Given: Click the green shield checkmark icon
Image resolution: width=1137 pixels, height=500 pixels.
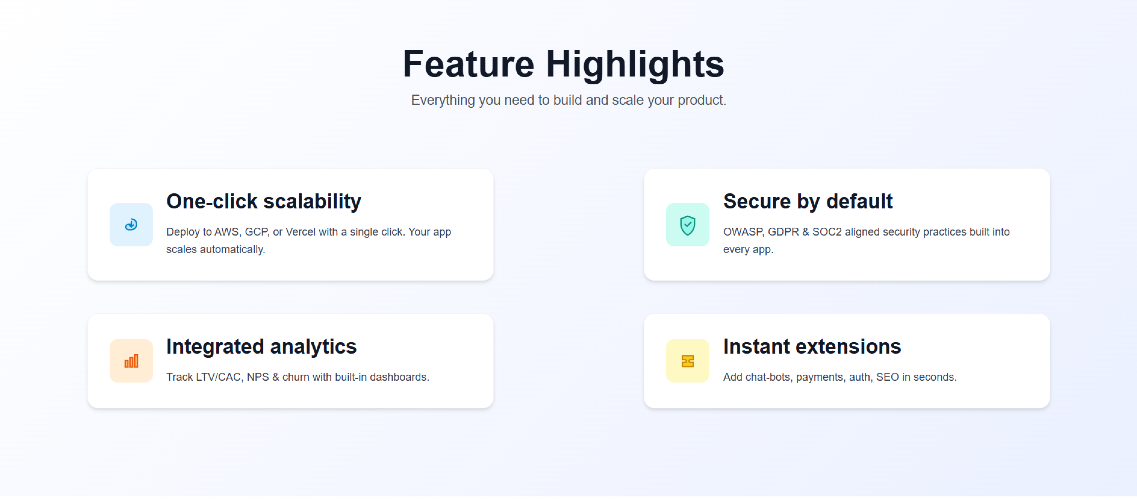Looking at the screenshot, I should coord(687,225).
